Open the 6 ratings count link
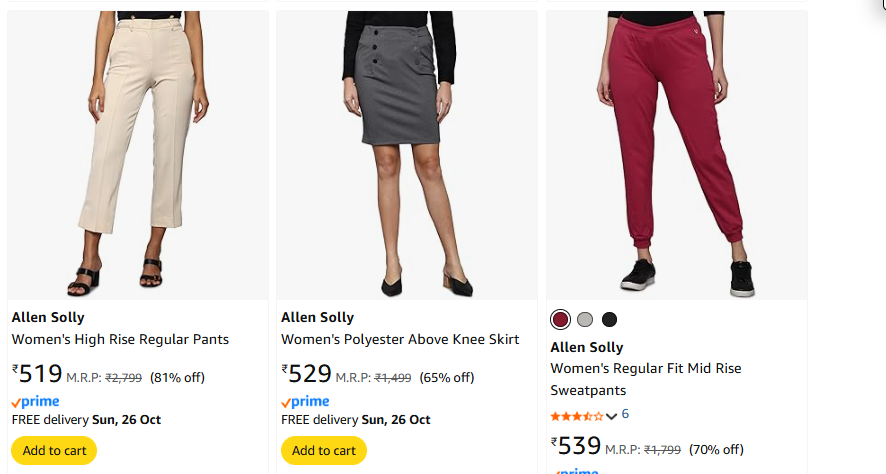The image size is (886, 474). coord(625,414)
